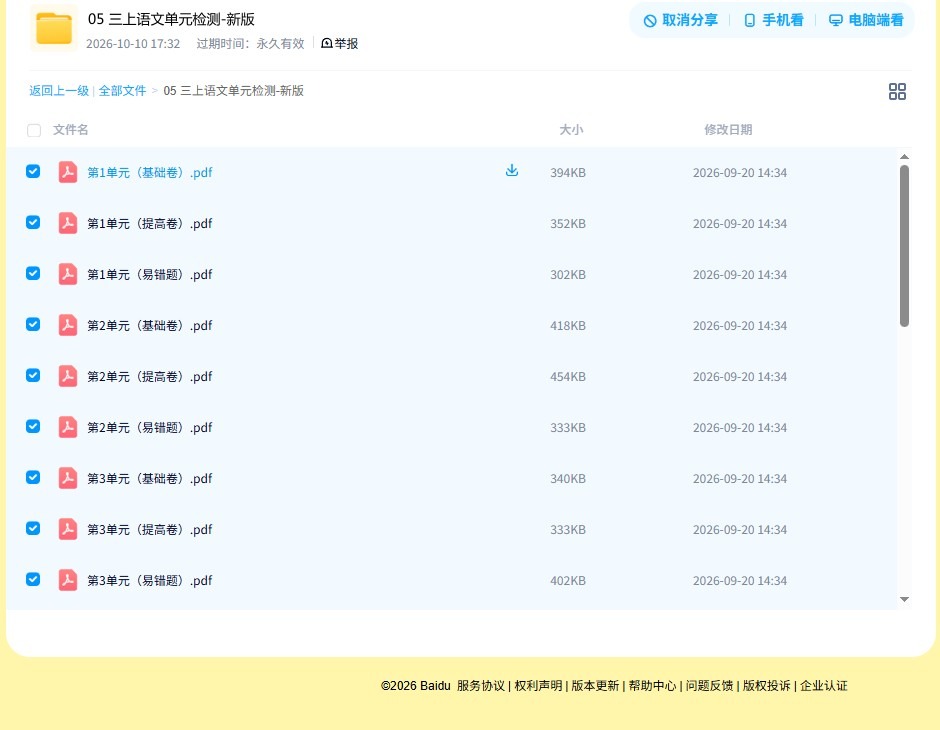940x730 pixels.
Task: Open file 第2单元（基础卷）.pdf
Action: tap(150, 325)
